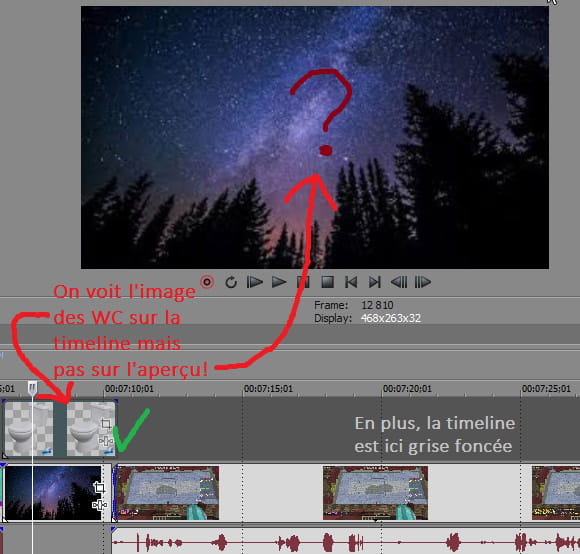Click the red Record button
Image resolution: width=580 pixels, height=554 pixels.
tap(207, 282)
